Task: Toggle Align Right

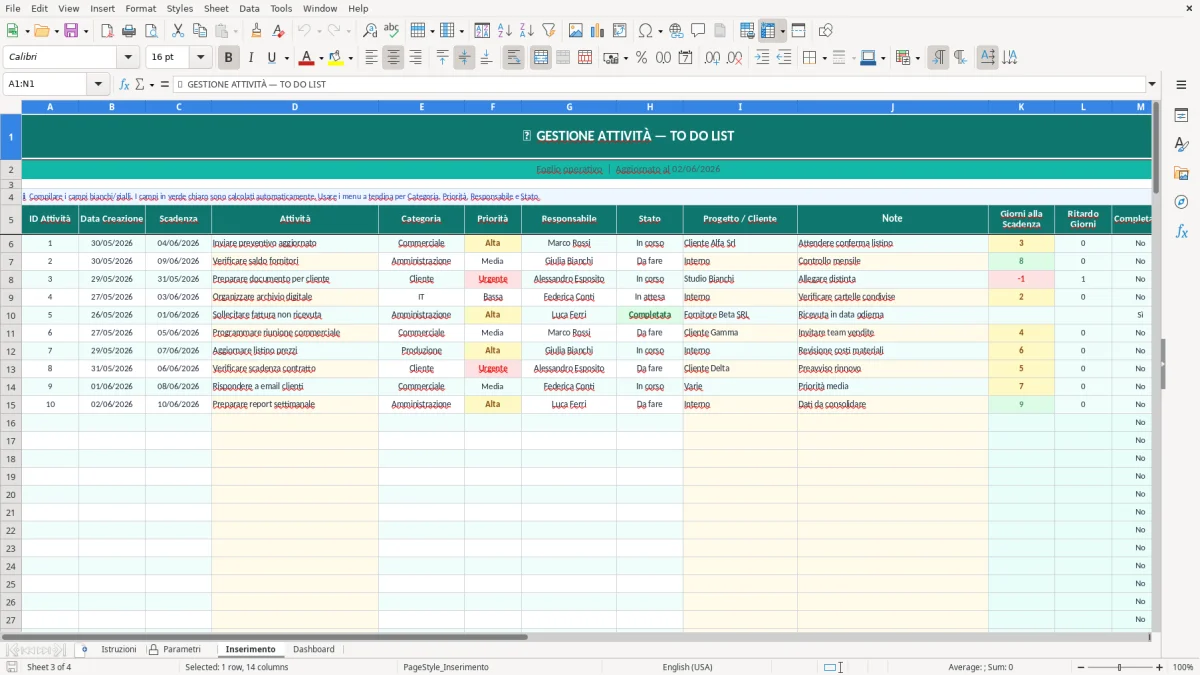Action: pyautogui.click(x=415, y=58)
